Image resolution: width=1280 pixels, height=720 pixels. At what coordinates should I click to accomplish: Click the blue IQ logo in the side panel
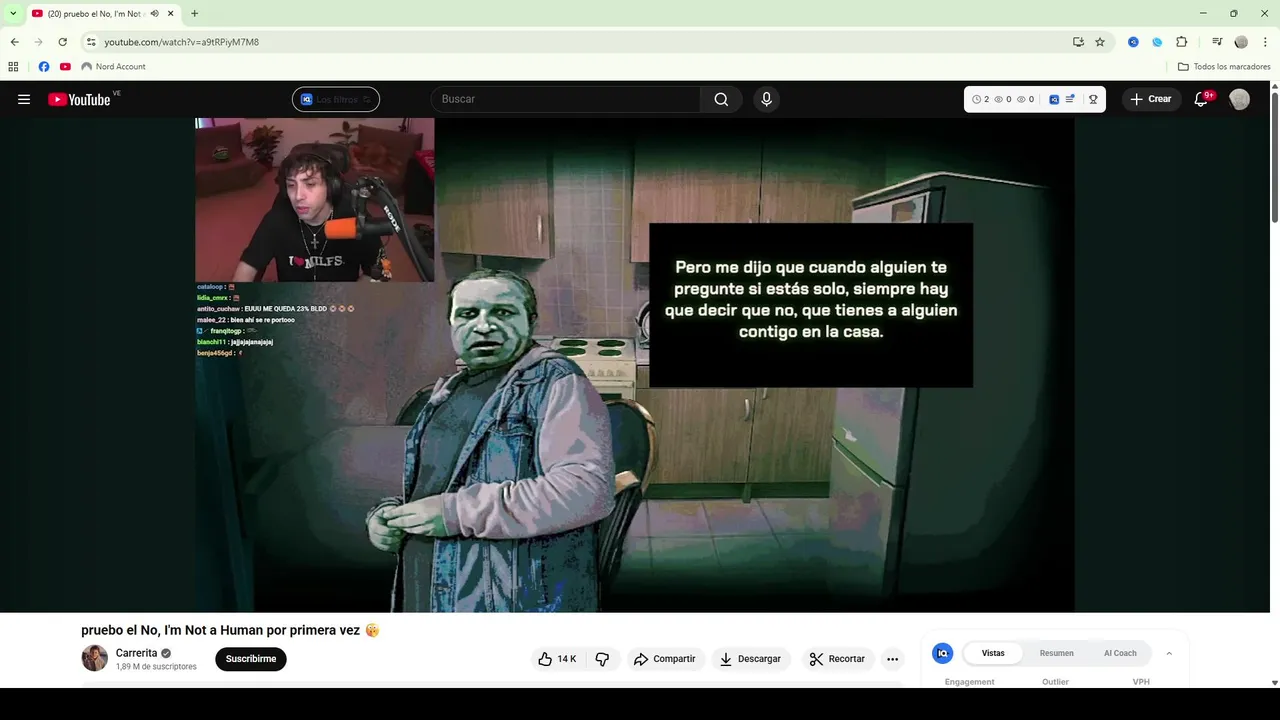(942, 653)
